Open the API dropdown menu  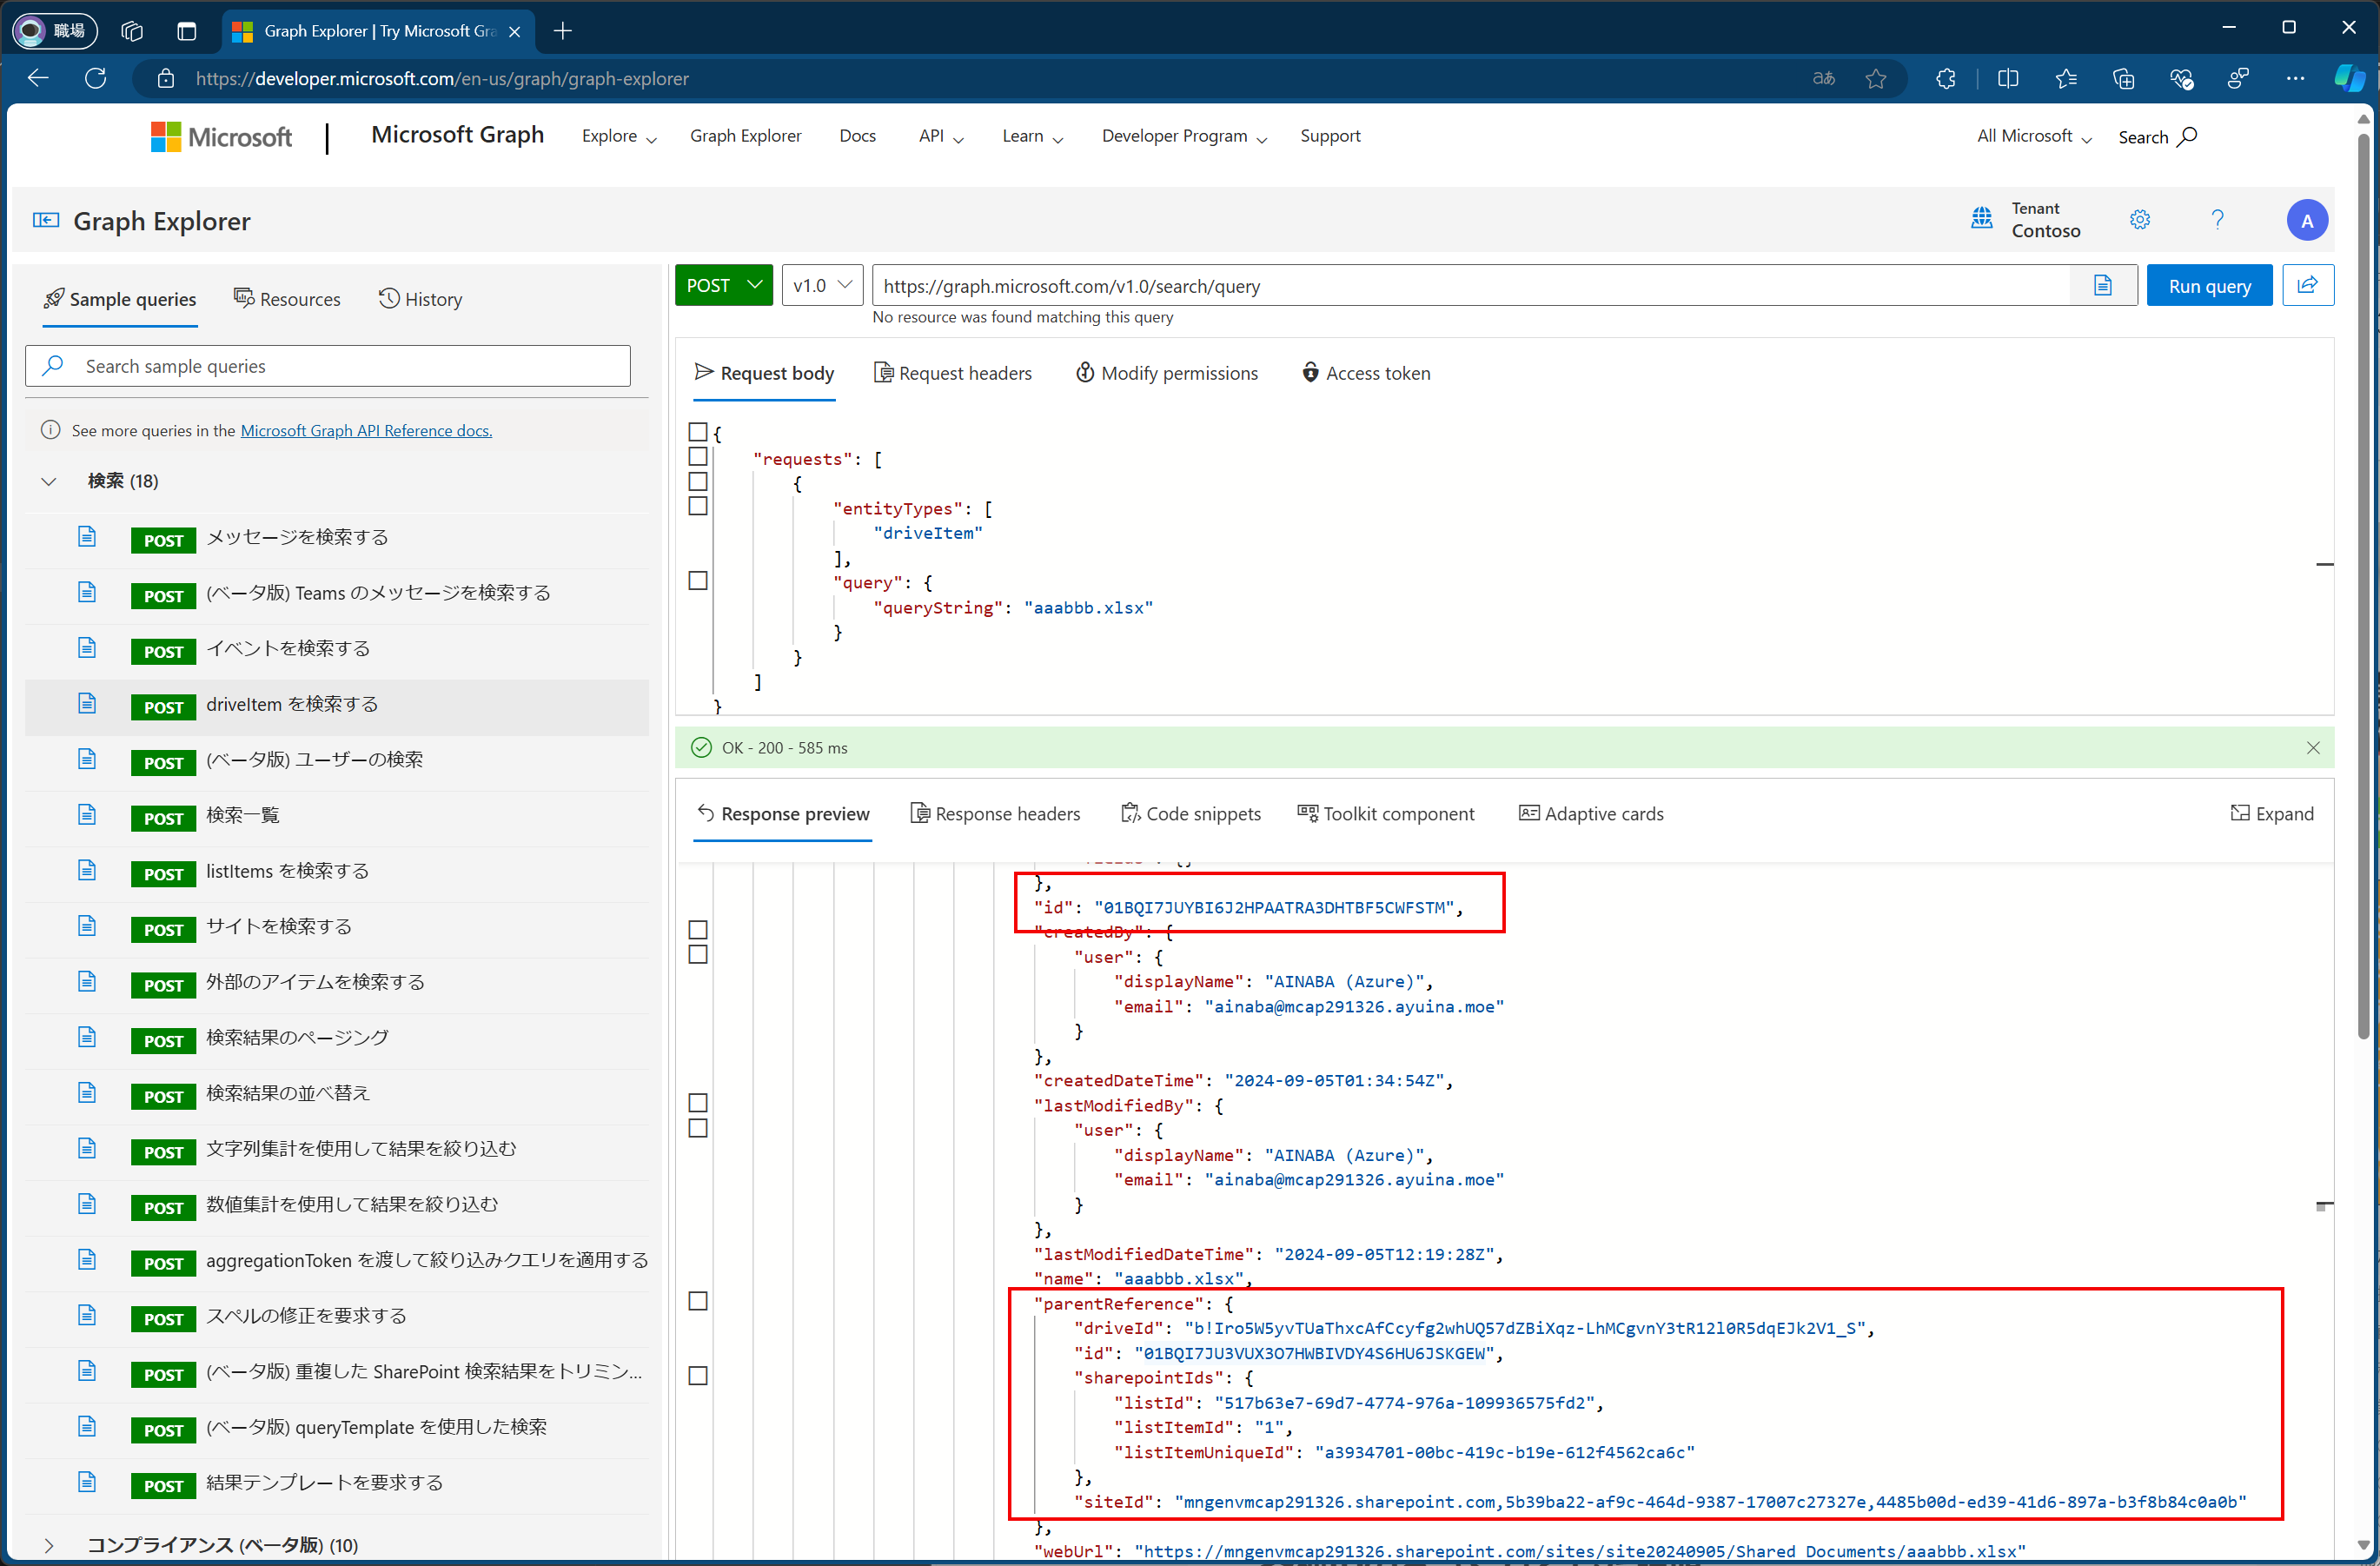coord(941,136)
